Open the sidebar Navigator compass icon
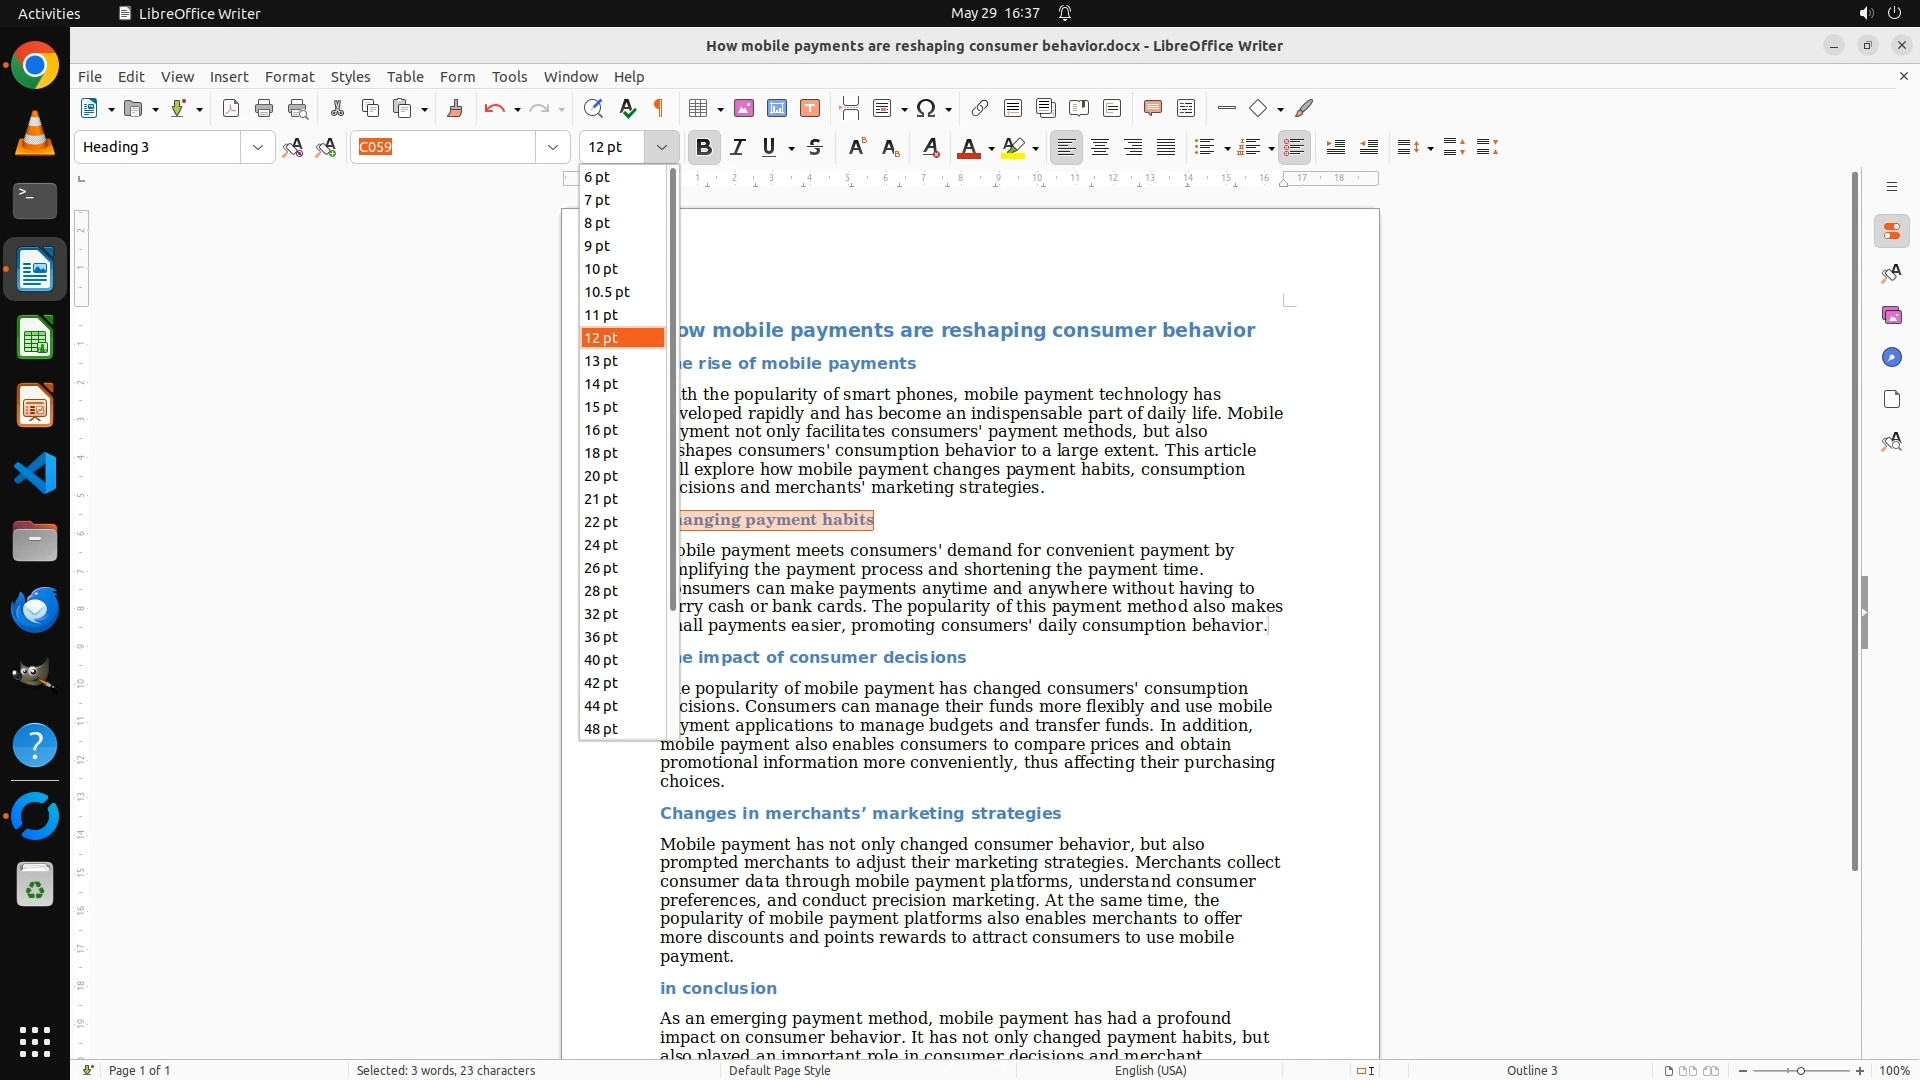The image size is (1920, 1080). click(x=1891, y=357)
